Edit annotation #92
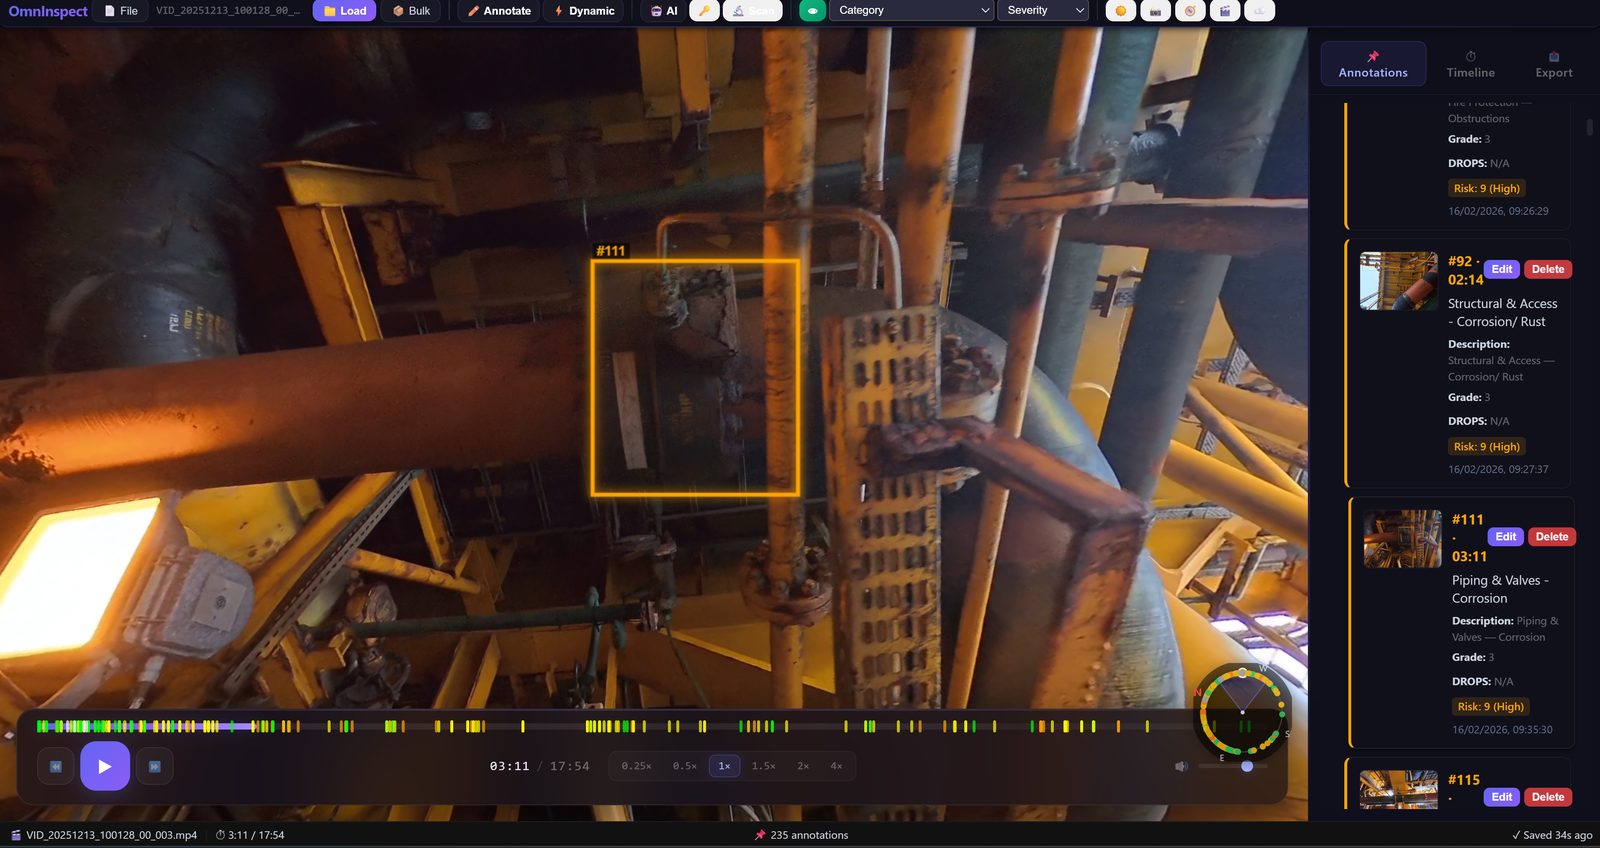The width and height of the screenshot is (1600, 848). (1502, 269)
